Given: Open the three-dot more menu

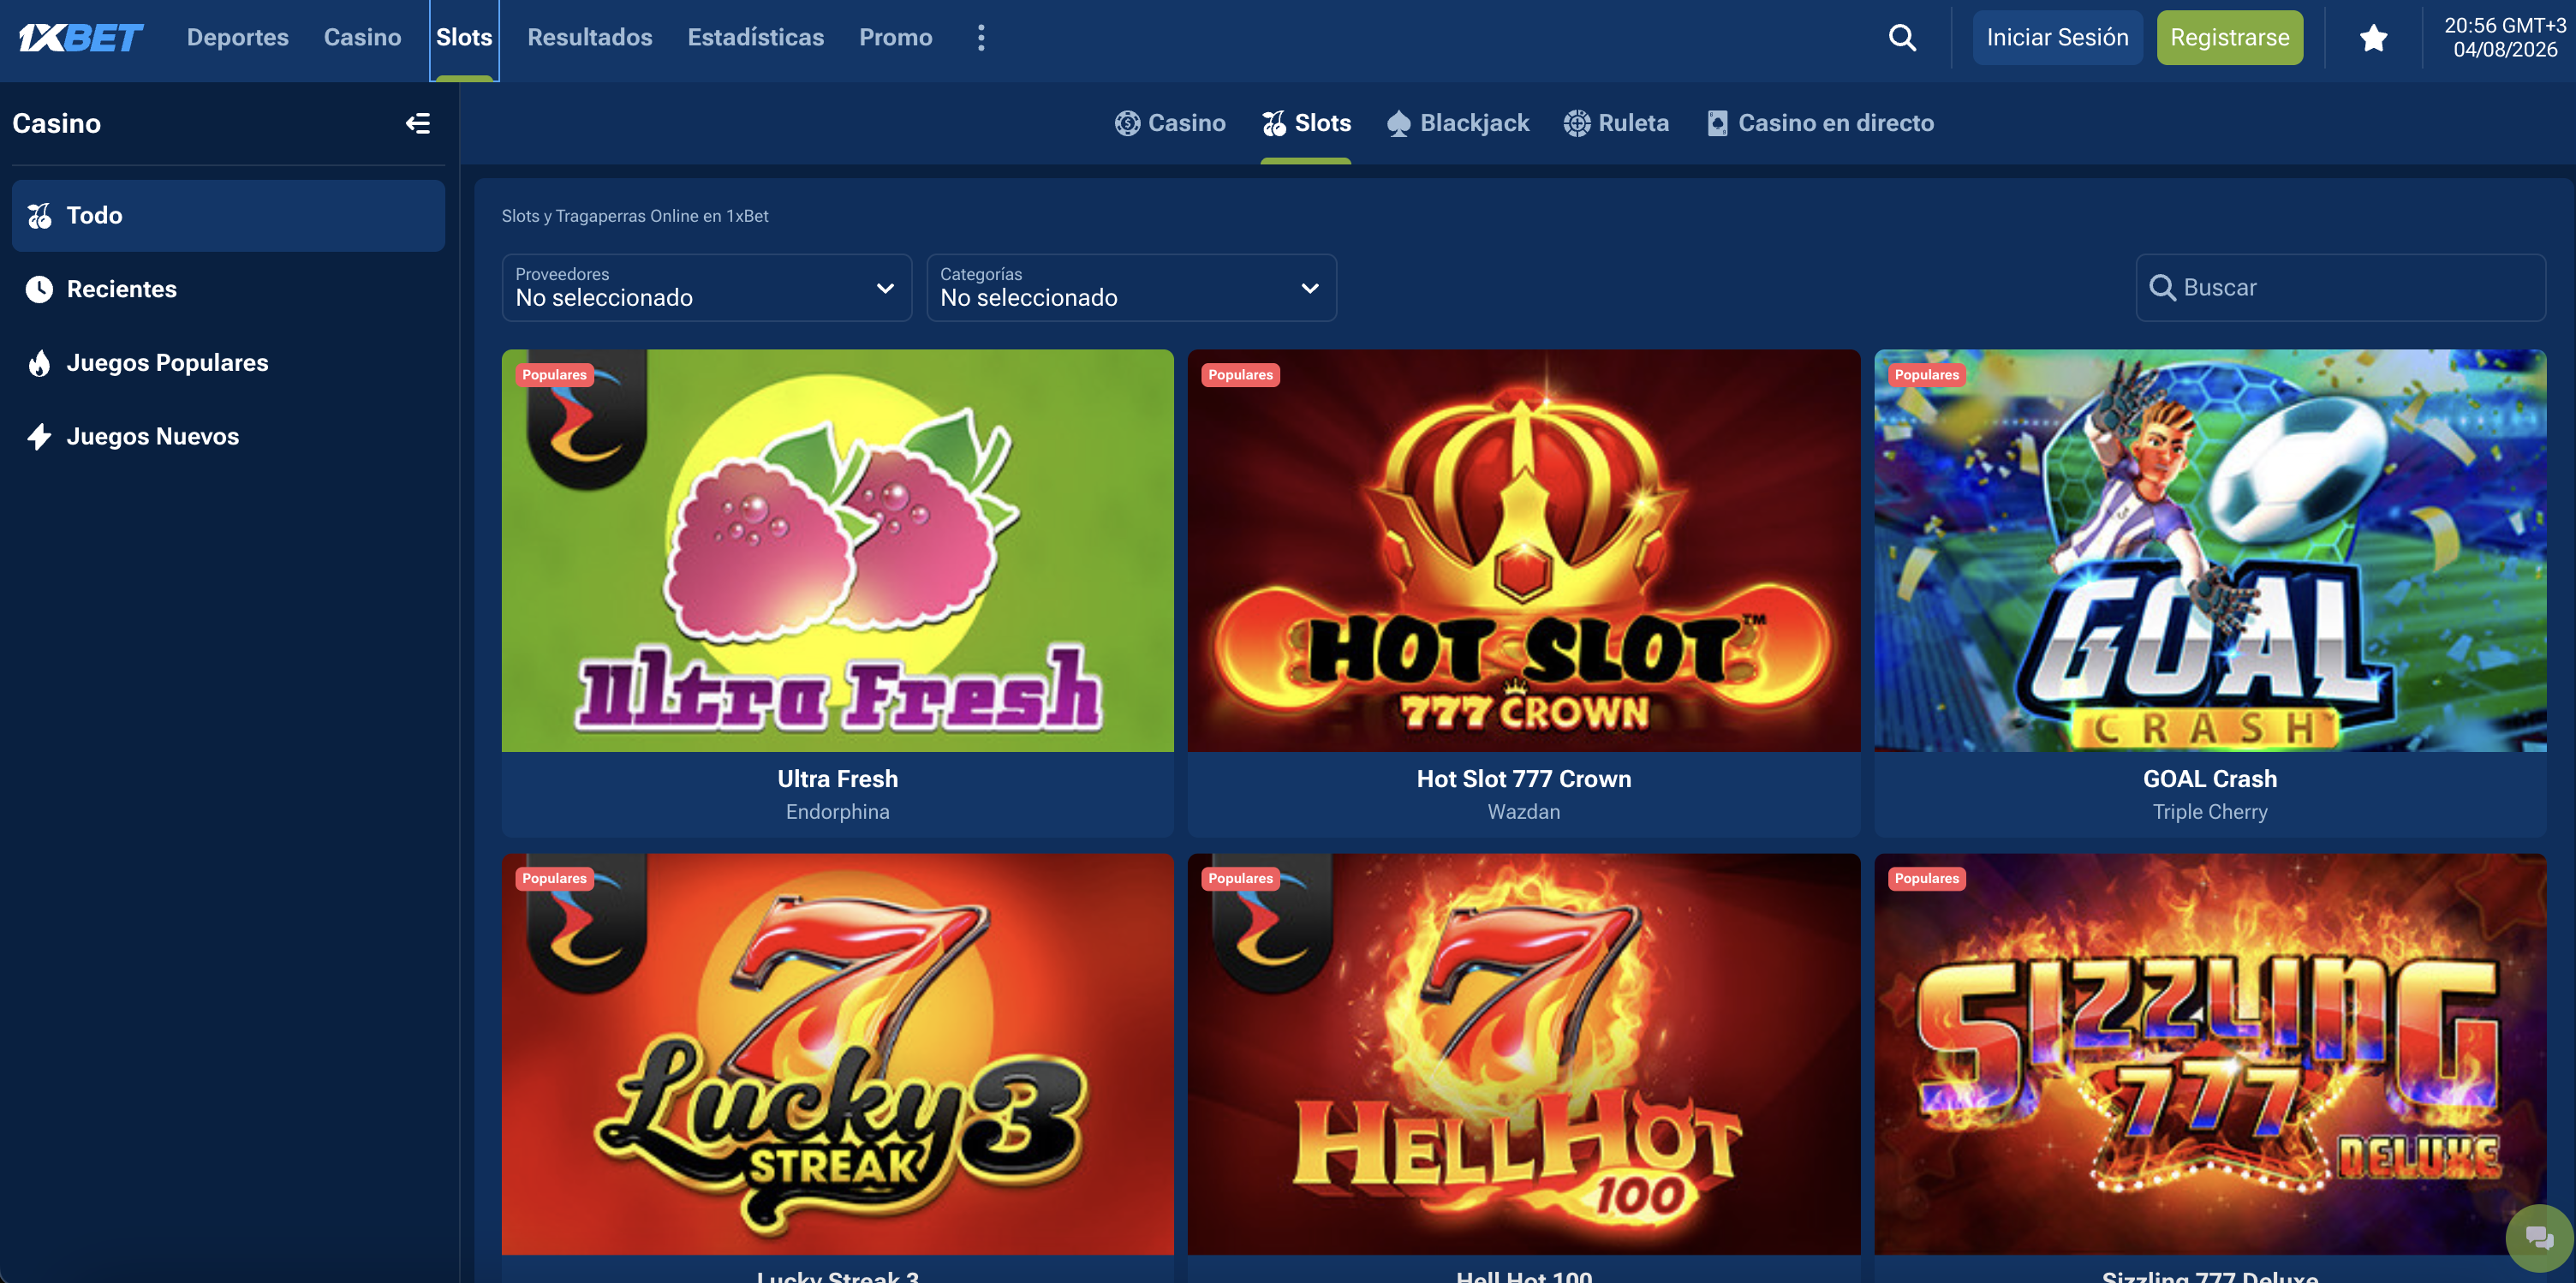Looking at the screenshot, I should pos(981,38).
